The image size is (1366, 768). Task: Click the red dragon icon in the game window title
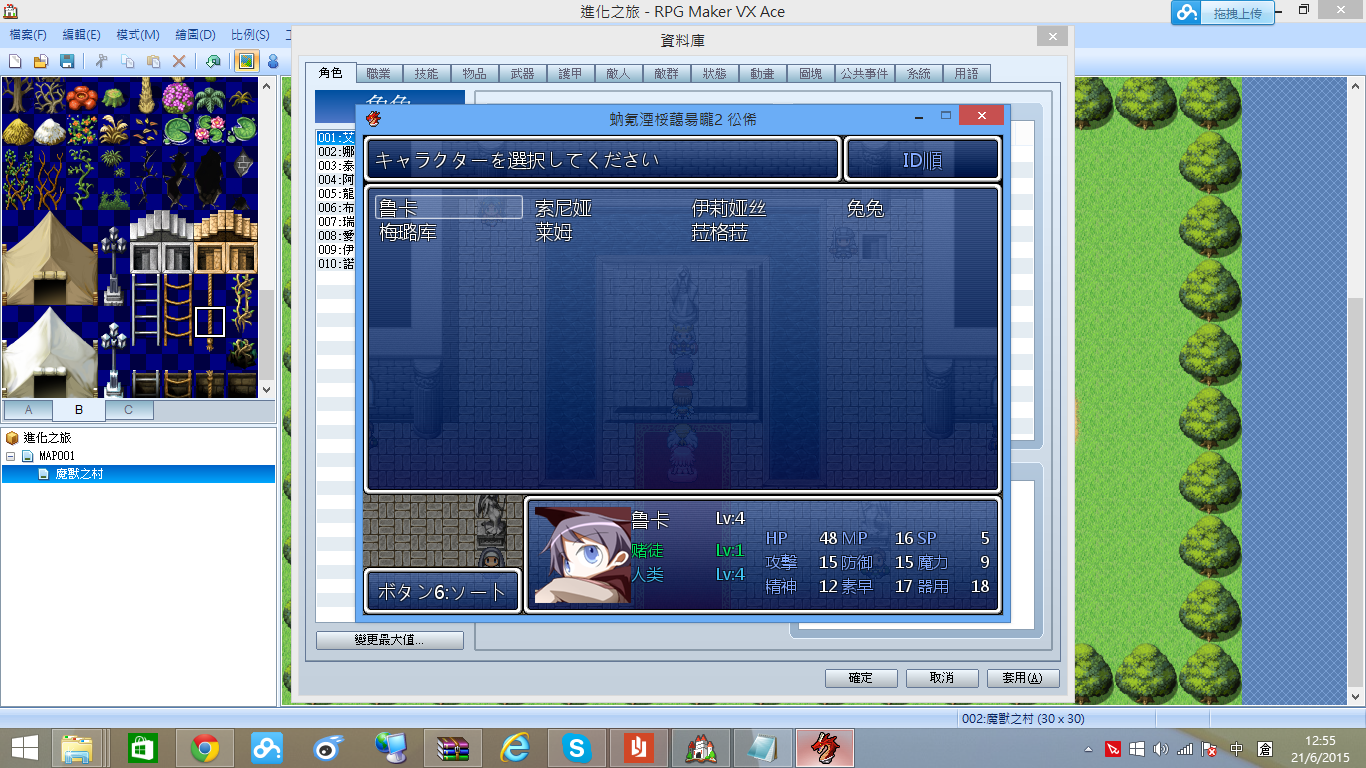tap(374, 119)
